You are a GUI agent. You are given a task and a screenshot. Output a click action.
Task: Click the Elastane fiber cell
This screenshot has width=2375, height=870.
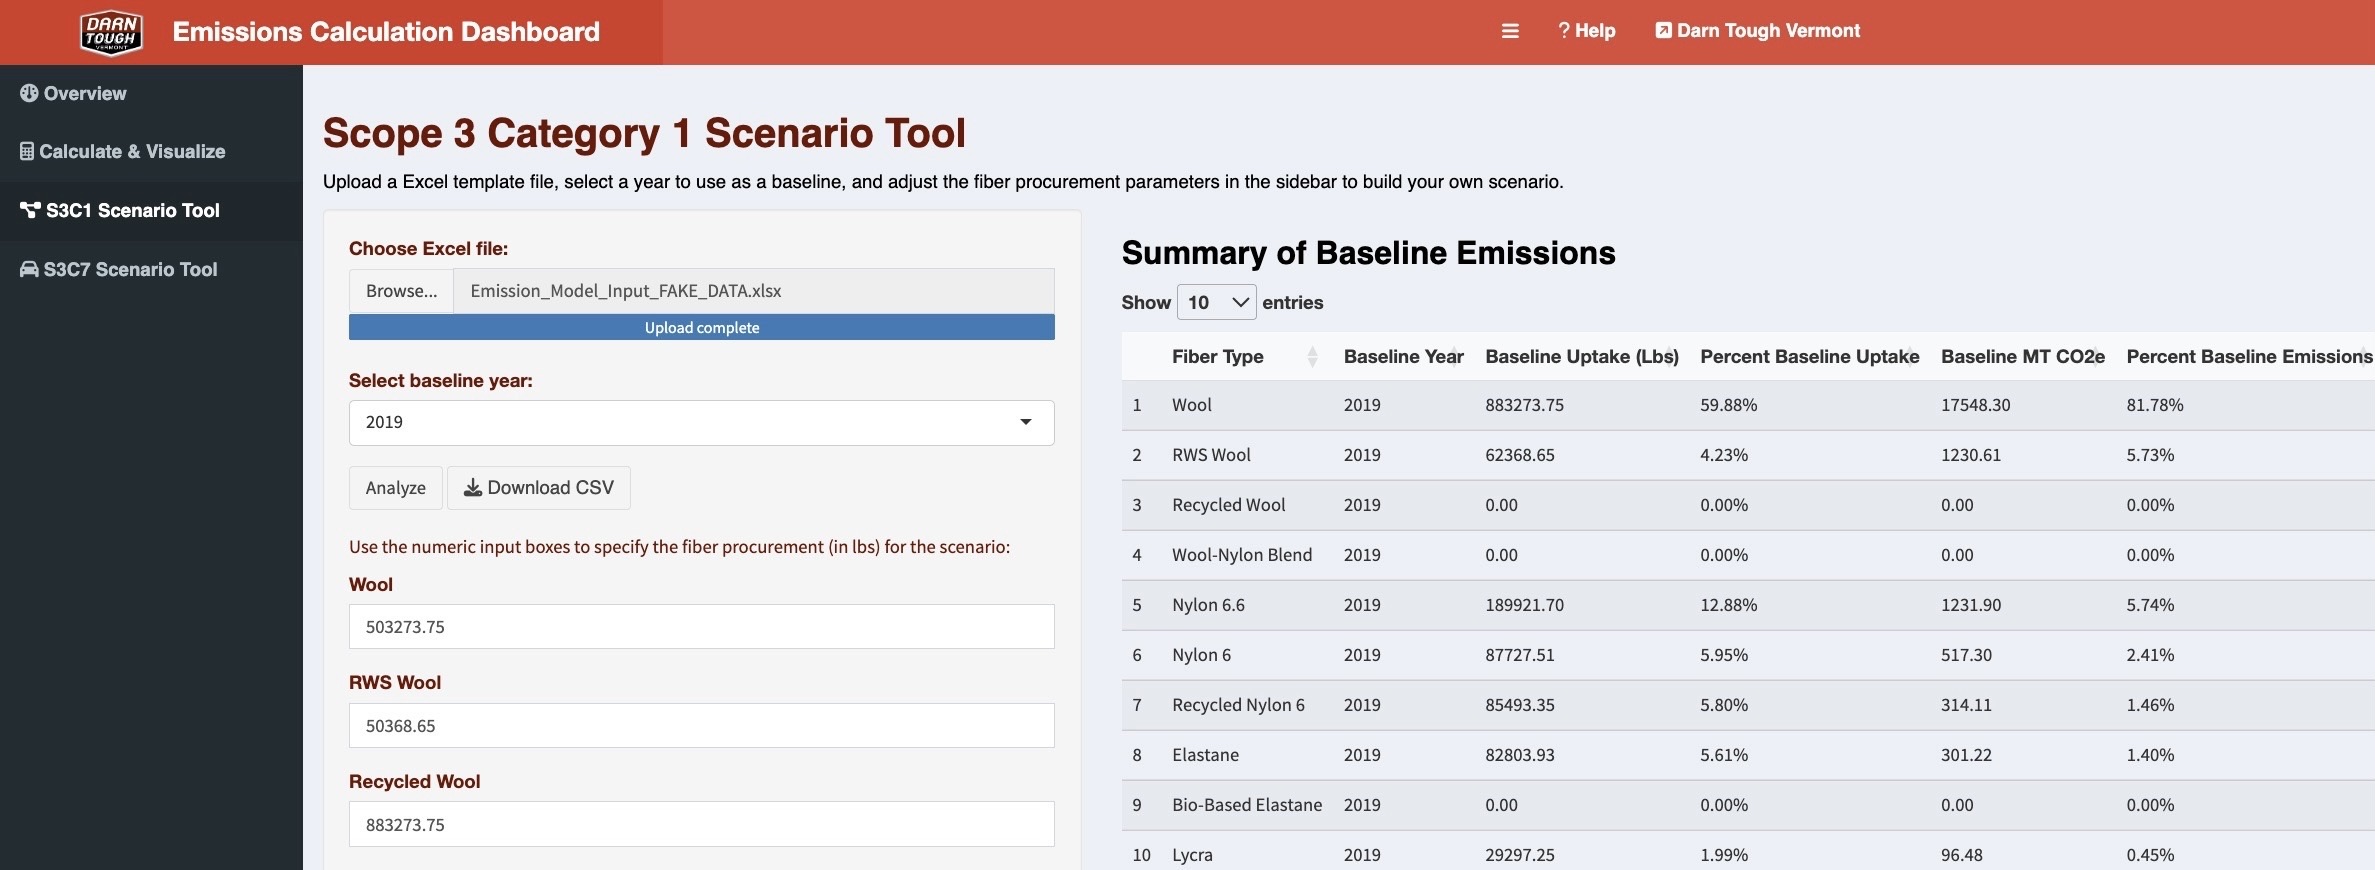1205,755
